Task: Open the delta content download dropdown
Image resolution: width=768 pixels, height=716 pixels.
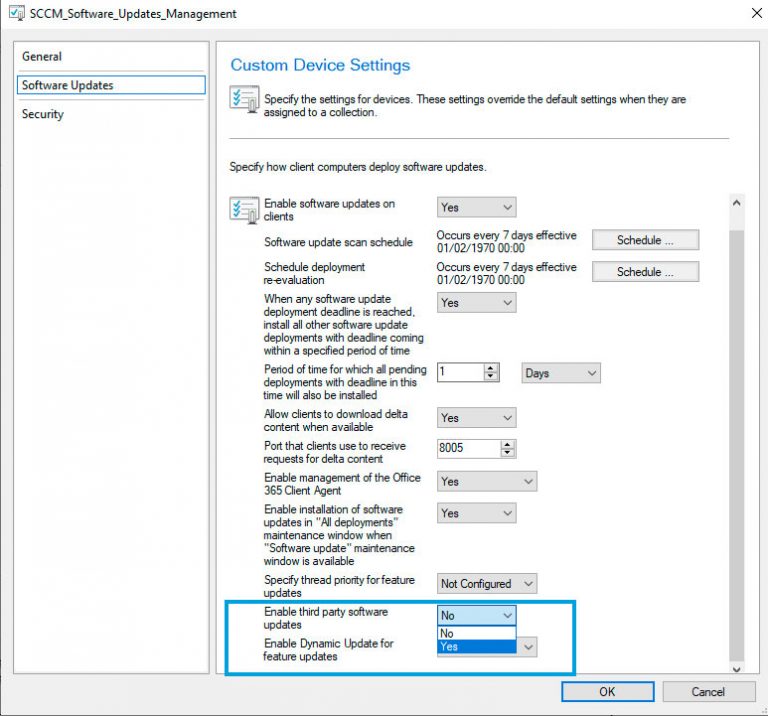Action: (476, 418)
